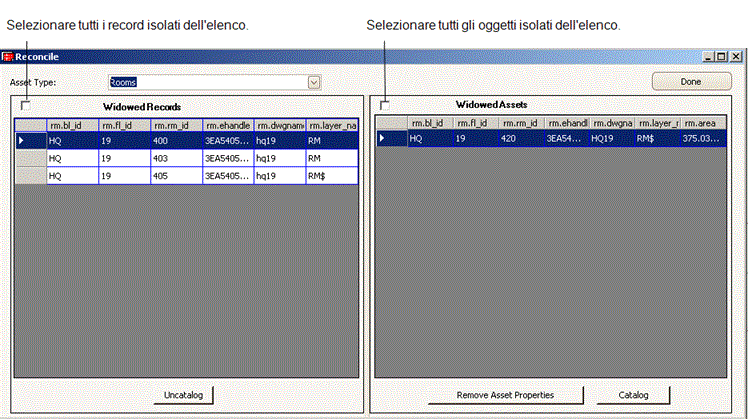The width and height of the screenshot is (748, 419).
Task: Sort Widowed Assets by rm.bl_id column
Action: click(430, 123)
